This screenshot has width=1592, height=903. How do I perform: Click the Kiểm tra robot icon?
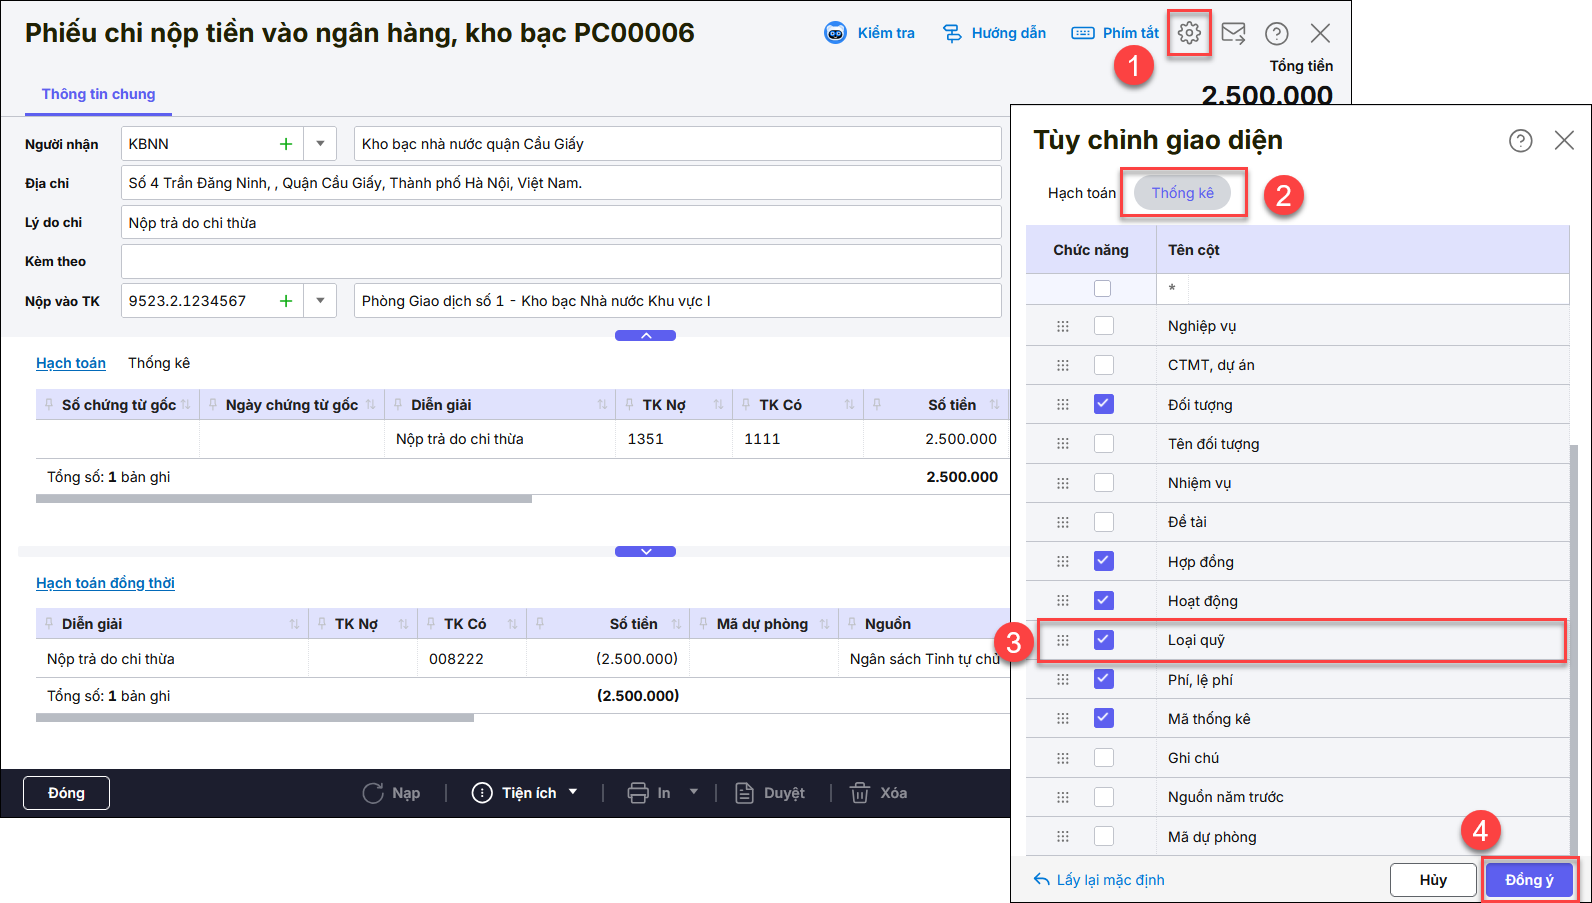(835, 33)
